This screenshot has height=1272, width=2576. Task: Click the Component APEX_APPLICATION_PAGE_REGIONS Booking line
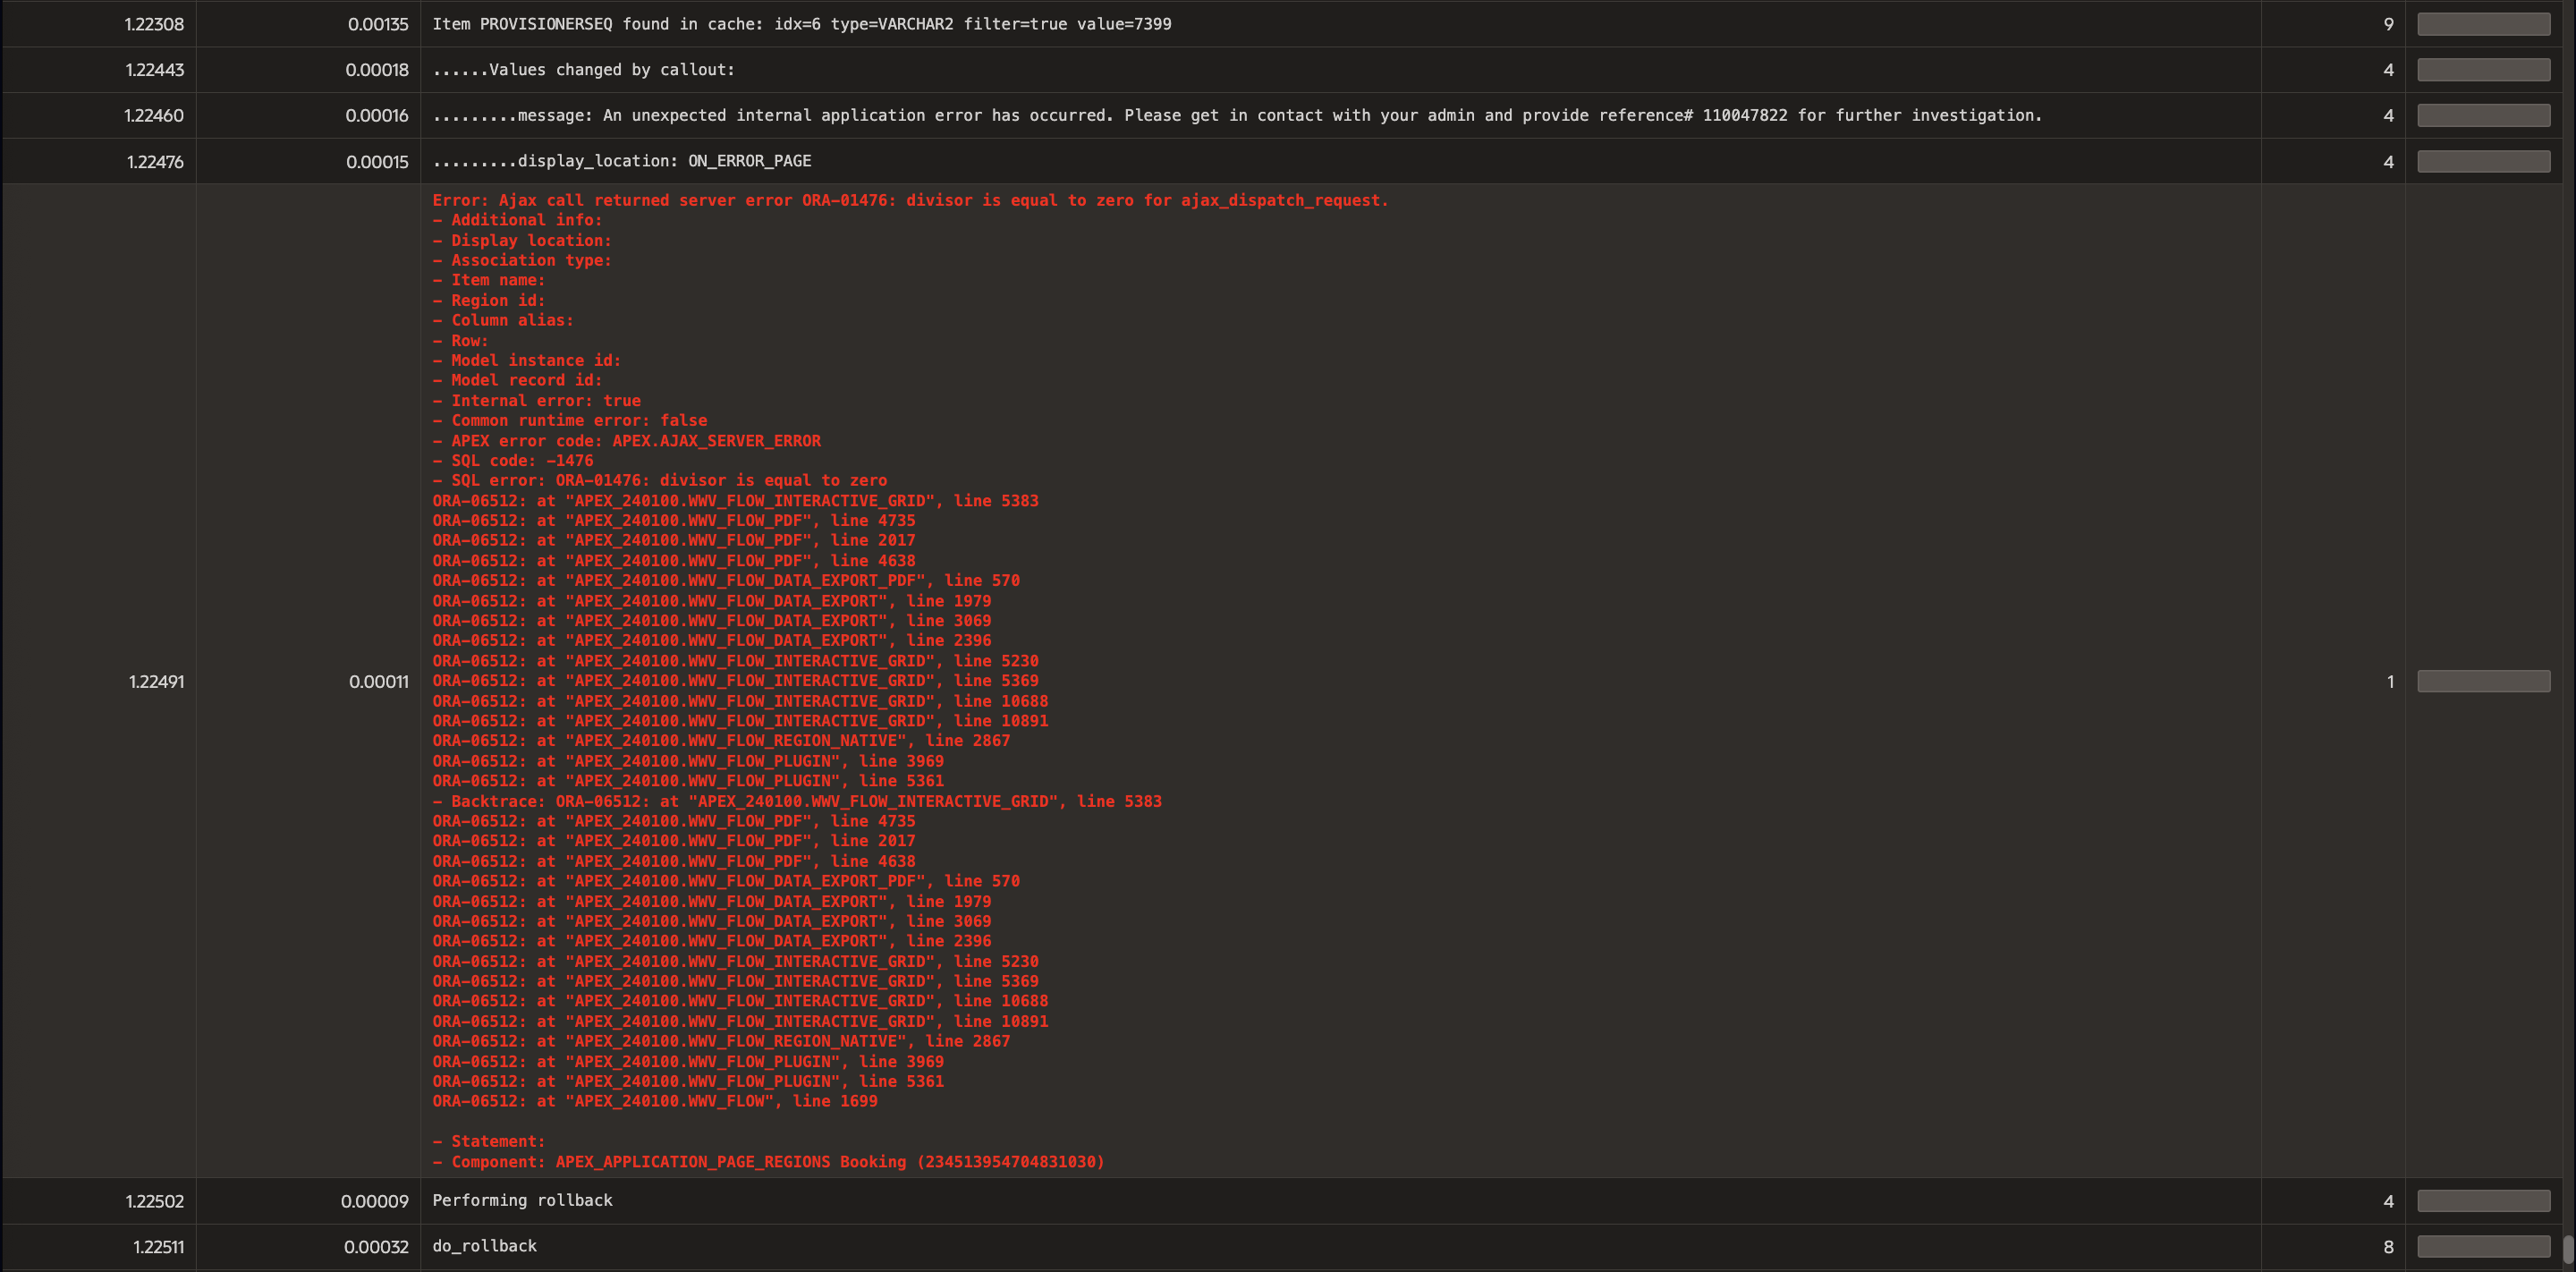click(x=768, y=1162)
